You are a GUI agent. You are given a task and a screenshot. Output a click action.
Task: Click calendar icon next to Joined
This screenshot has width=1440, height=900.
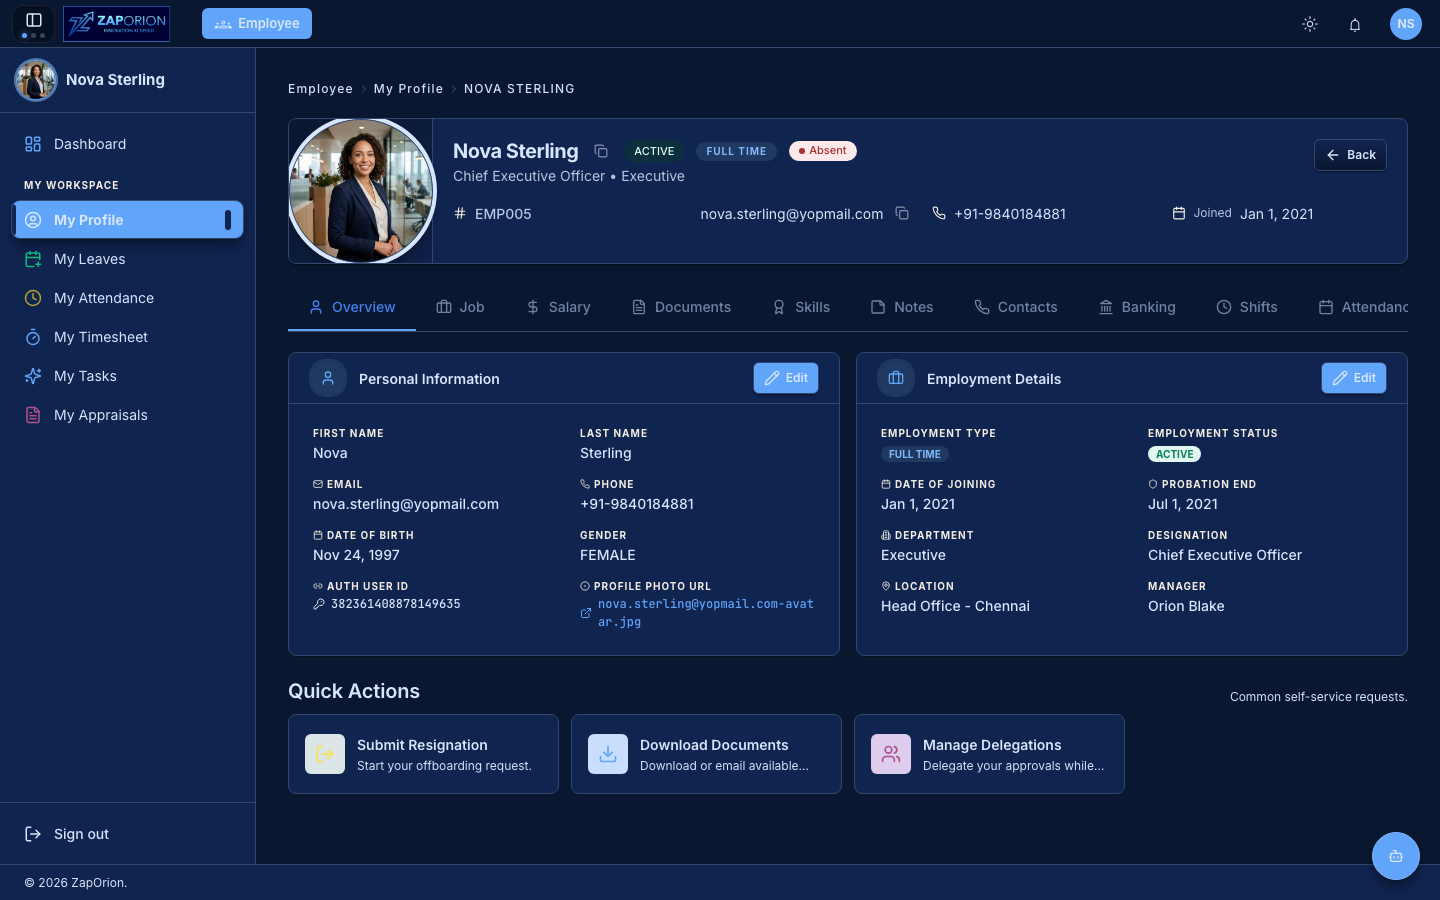pyautogui.click(x=1179, y=213)
